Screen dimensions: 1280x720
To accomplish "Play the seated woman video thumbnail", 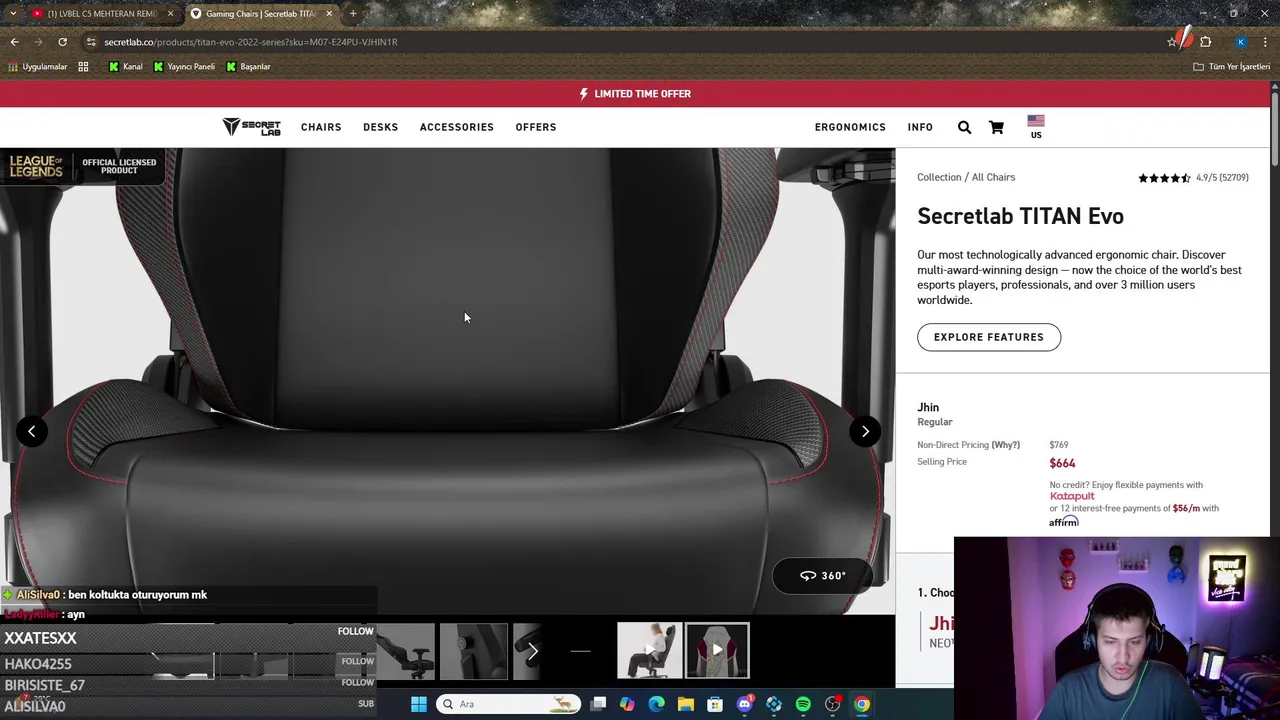I will pyautogui.click(x=649, y=650).
